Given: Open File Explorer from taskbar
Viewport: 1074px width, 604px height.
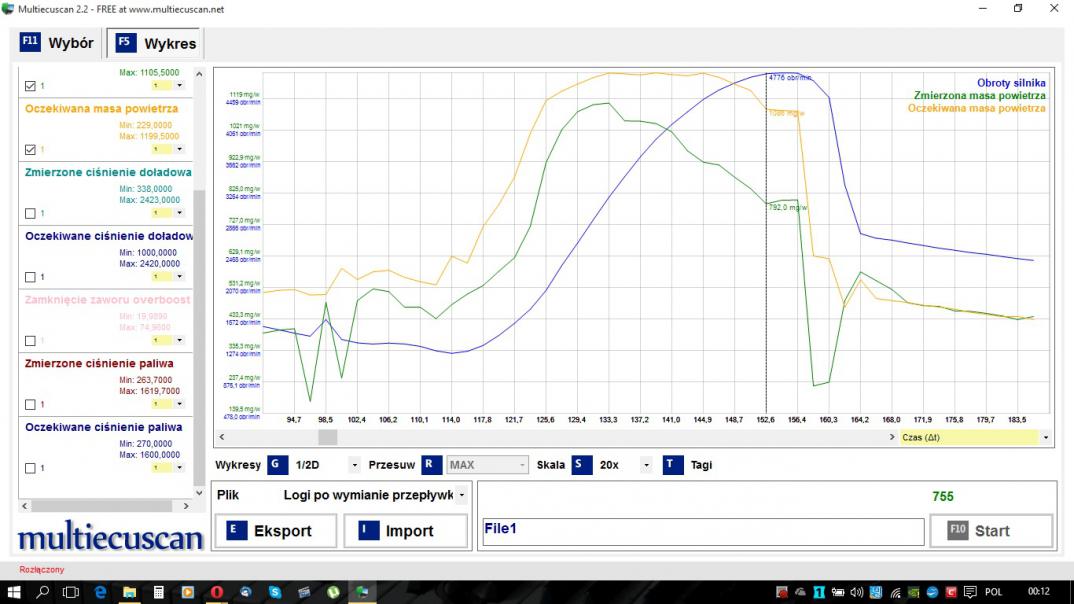Looking at the screenshot, I should pos(129,592).
